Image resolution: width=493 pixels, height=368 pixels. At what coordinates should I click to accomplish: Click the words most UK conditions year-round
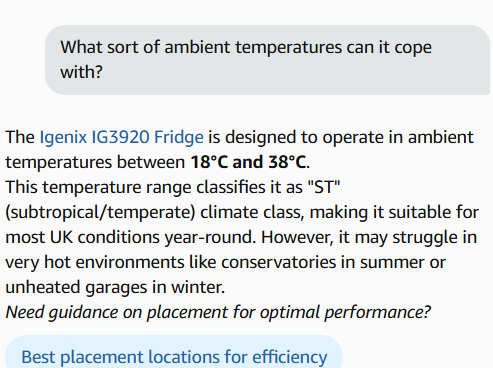coord(131,238)
